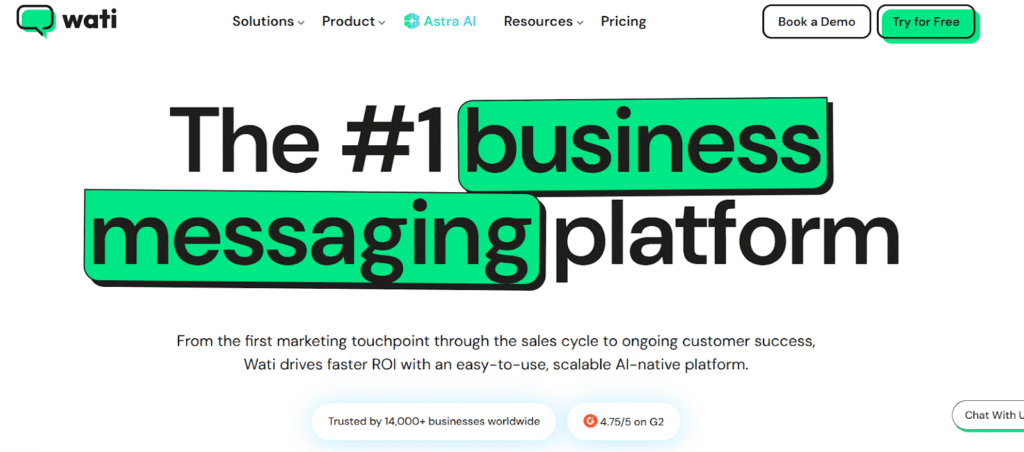The width and height of the screenshot is (1024, 452).
Task: Click the Trusted by 14,000+ businesses badge
Action: tap(433, 421)
